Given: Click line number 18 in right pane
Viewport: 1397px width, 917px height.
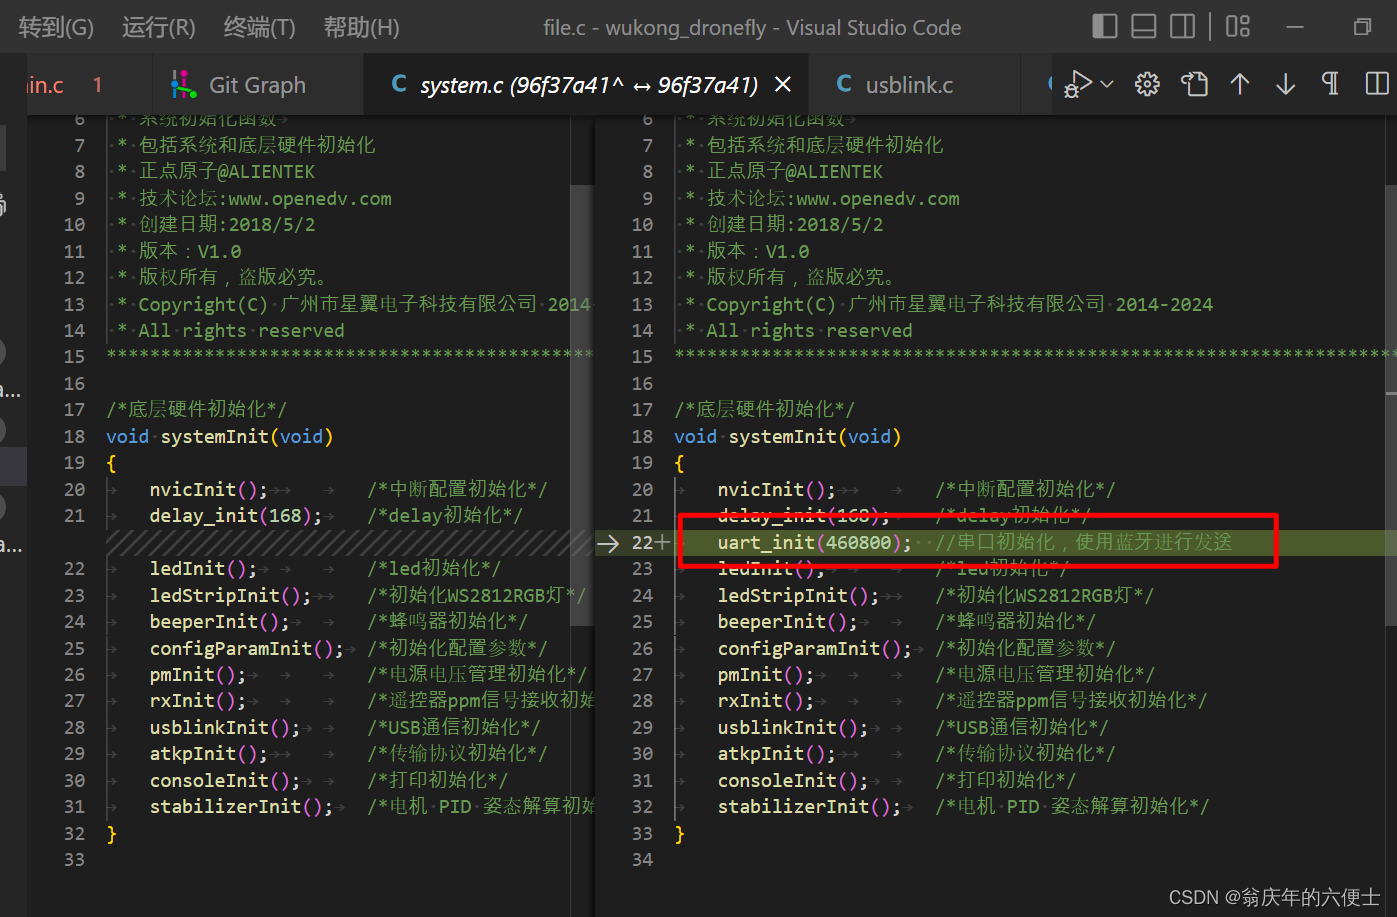Looking at the screenshot, I should click(x=642, y=436).
